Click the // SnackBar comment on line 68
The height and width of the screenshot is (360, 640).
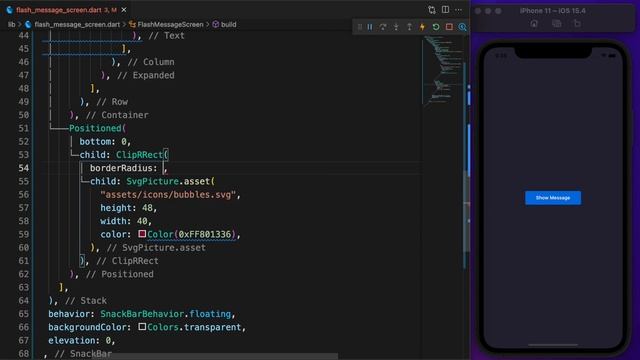[83, 353]
